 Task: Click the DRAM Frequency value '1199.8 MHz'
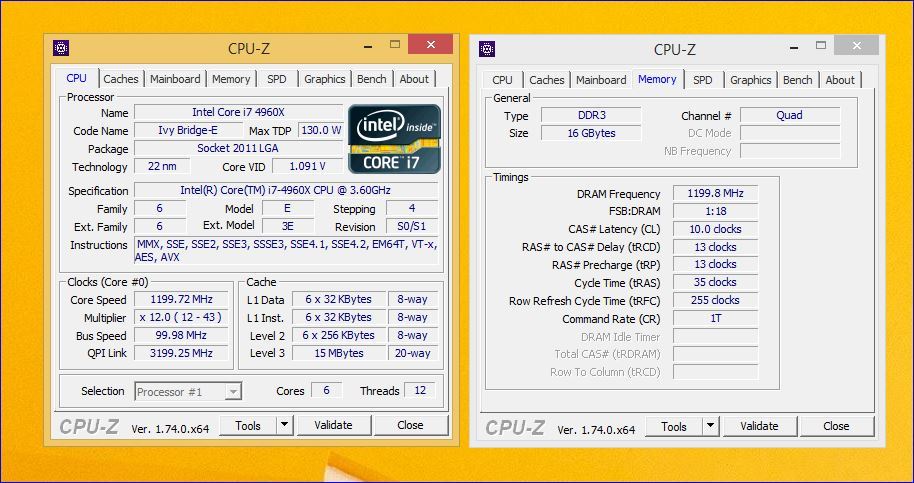click(x=715, y=193)
